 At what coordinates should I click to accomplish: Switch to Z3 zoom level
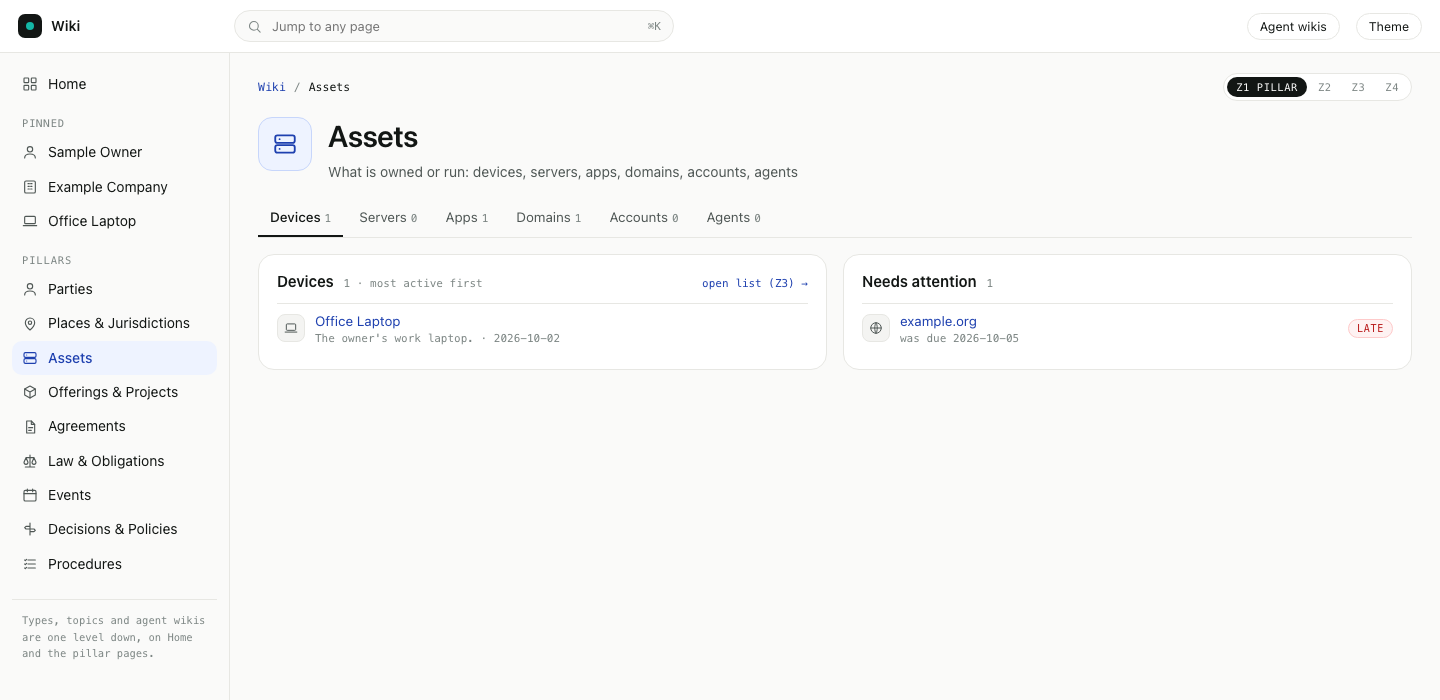click(x=1358, y=87)
